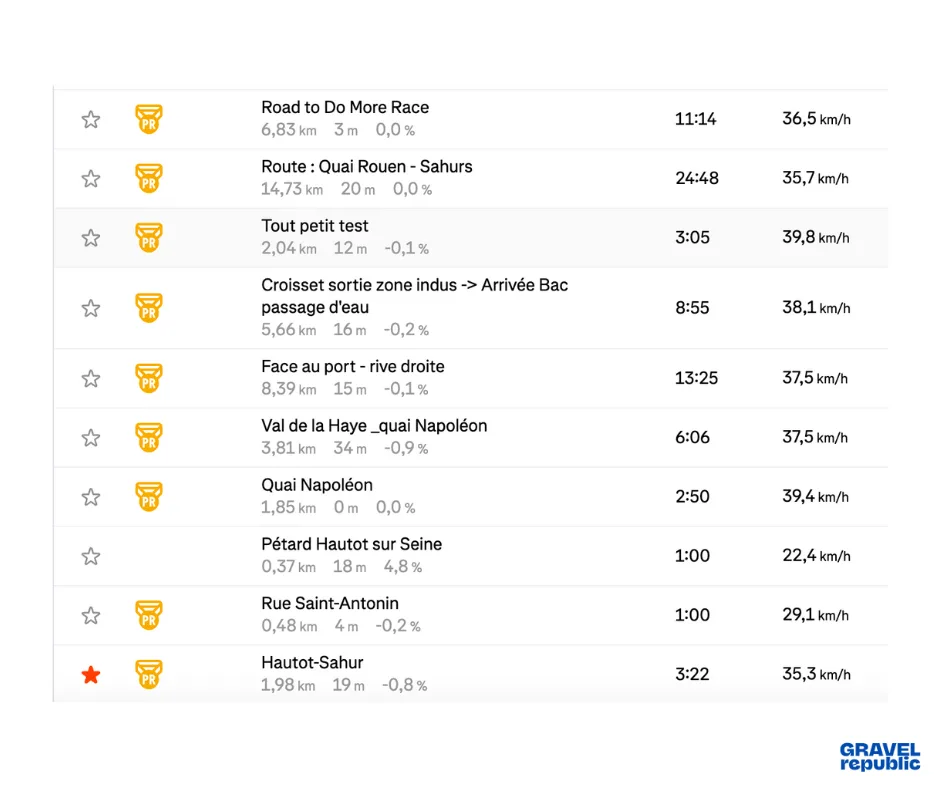Open the Rue Saint-Antonin segment link

[x=330, y=604]
